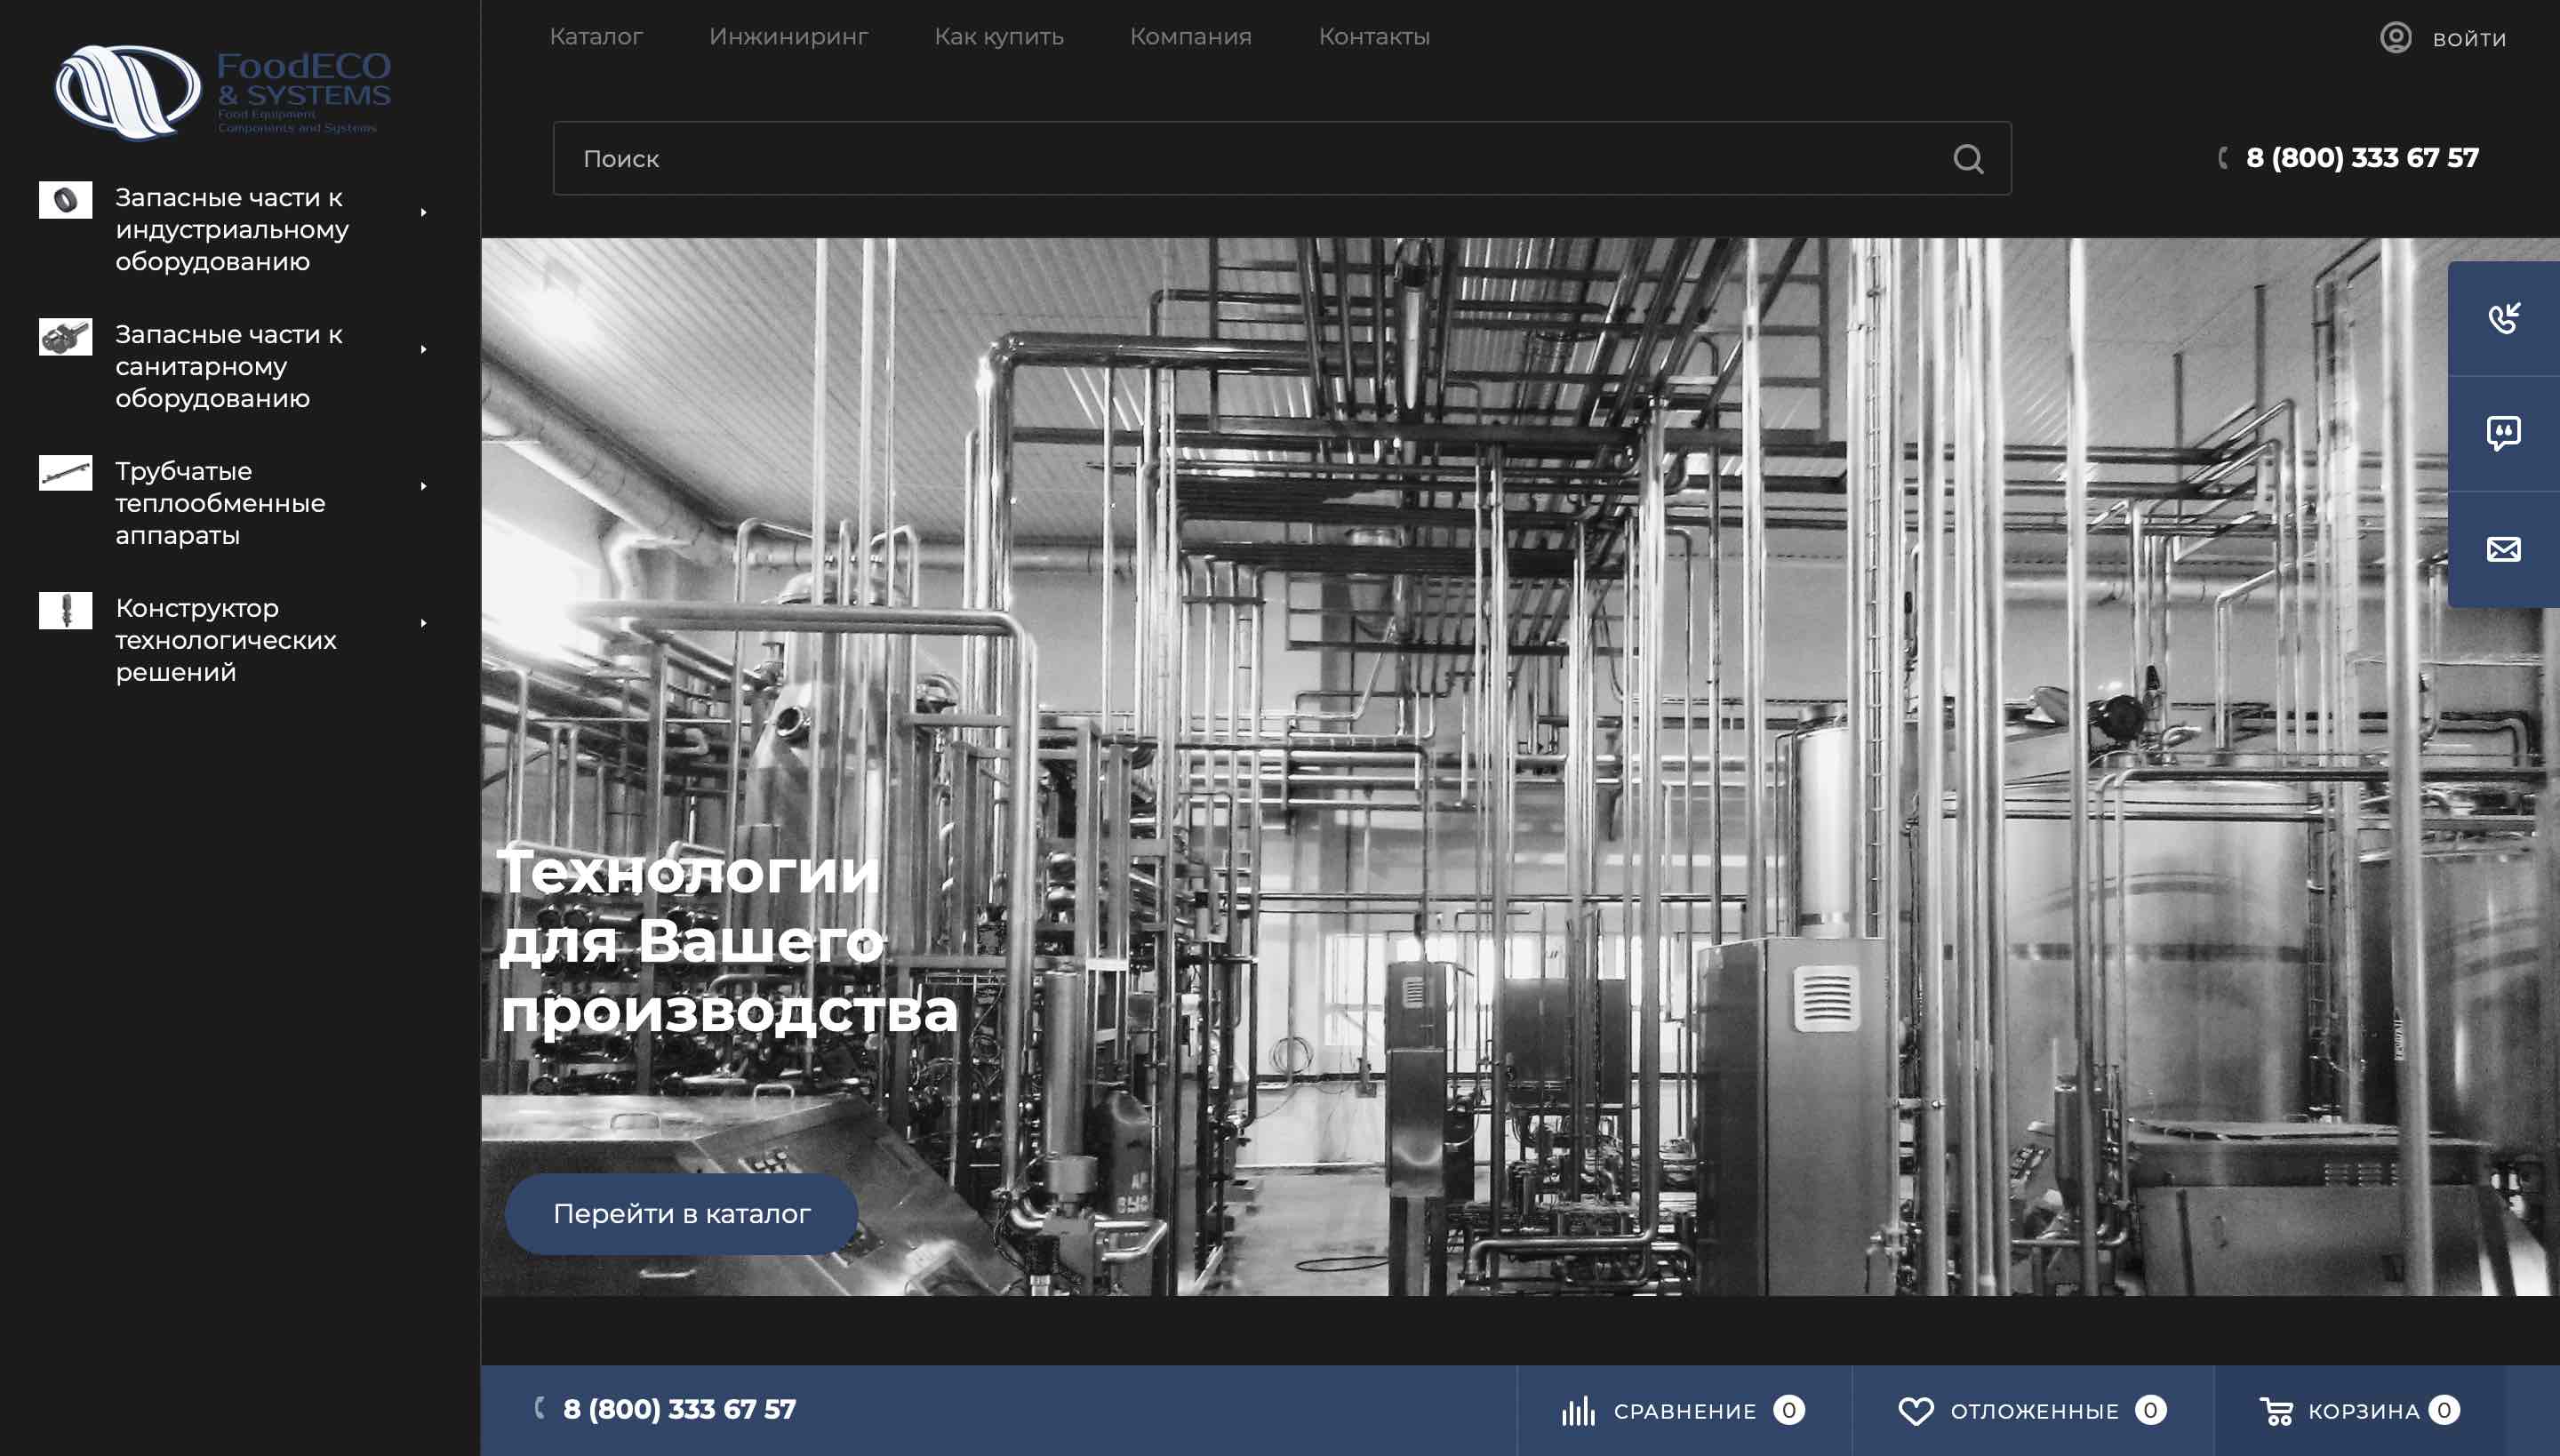Screen dimensions: 2560x1456
Task: Click the envelope email icon on right sidebar
Action: click(x=2503, y=549)
